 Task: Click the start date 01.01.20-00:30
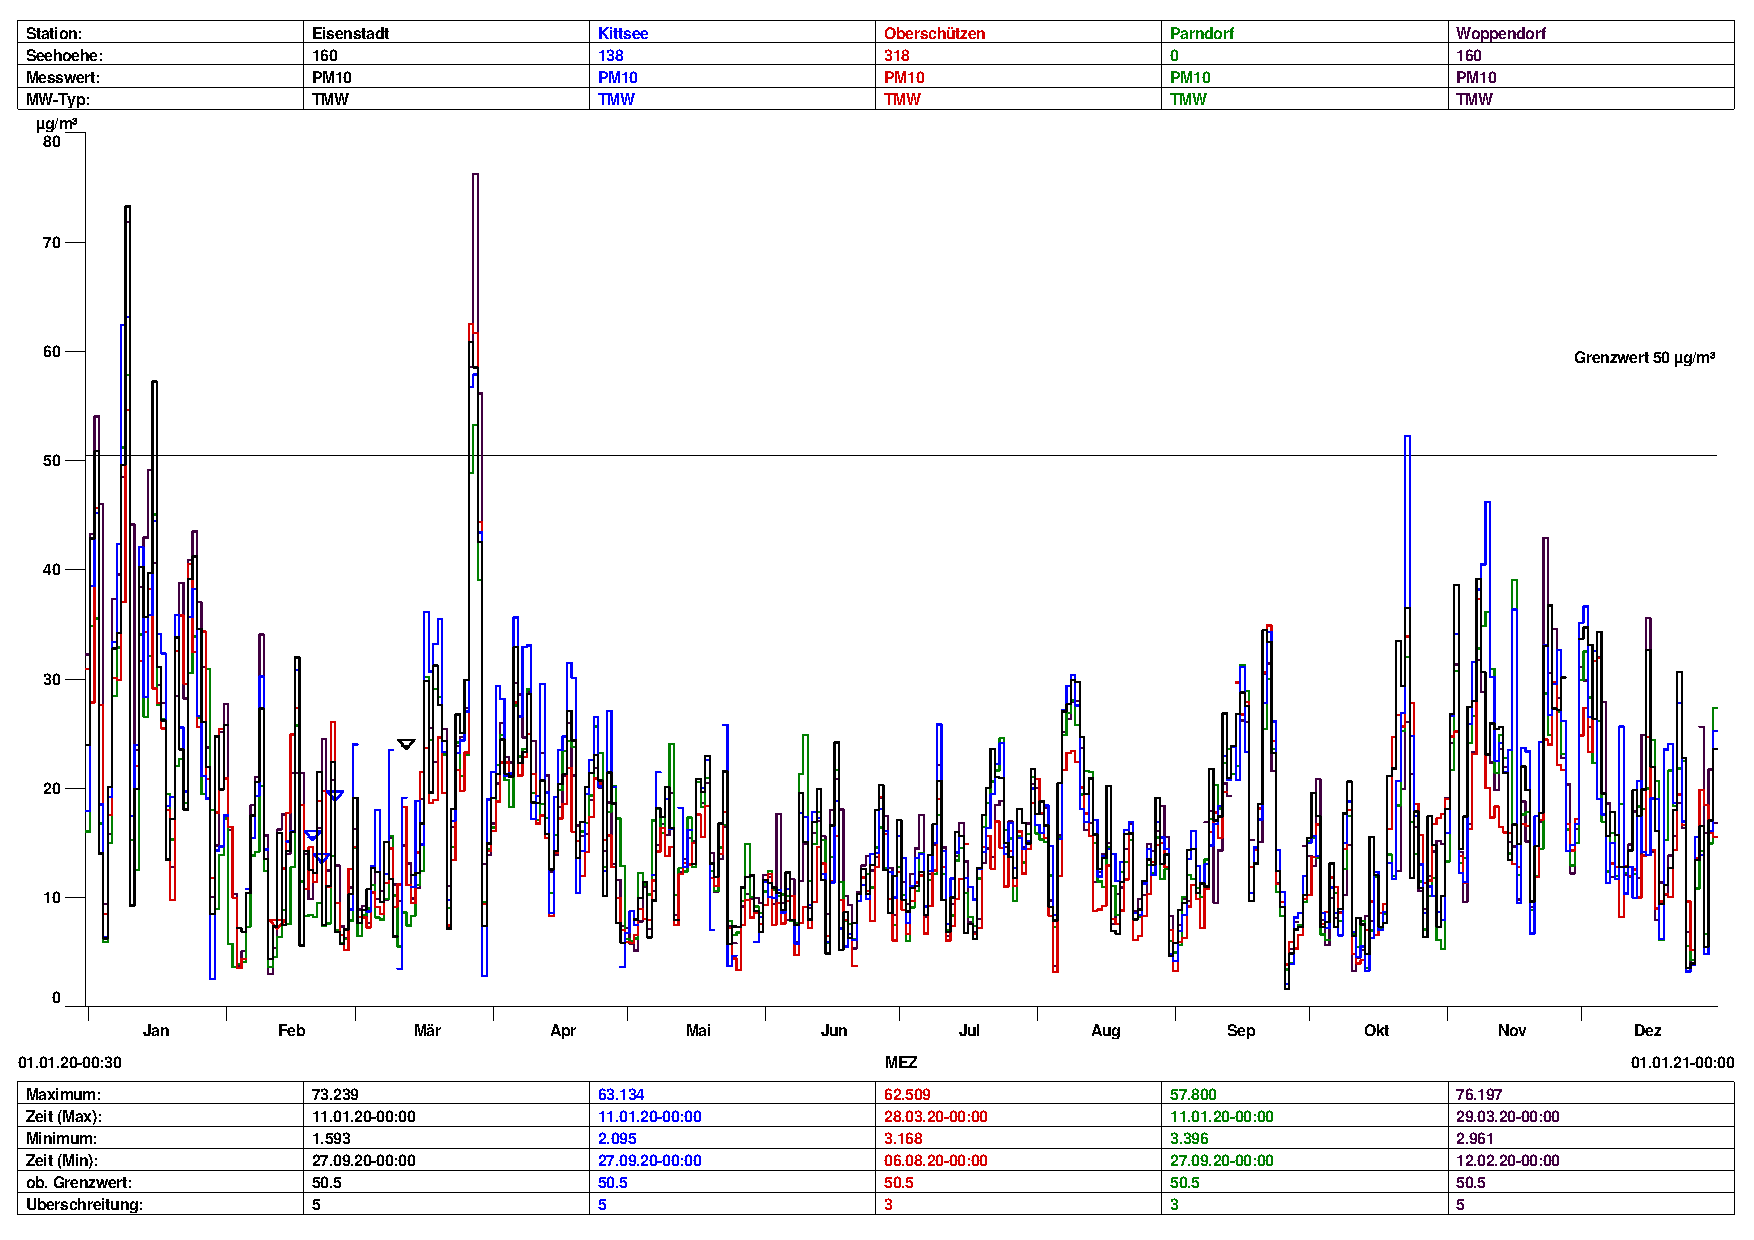[x=70, y=1062]
